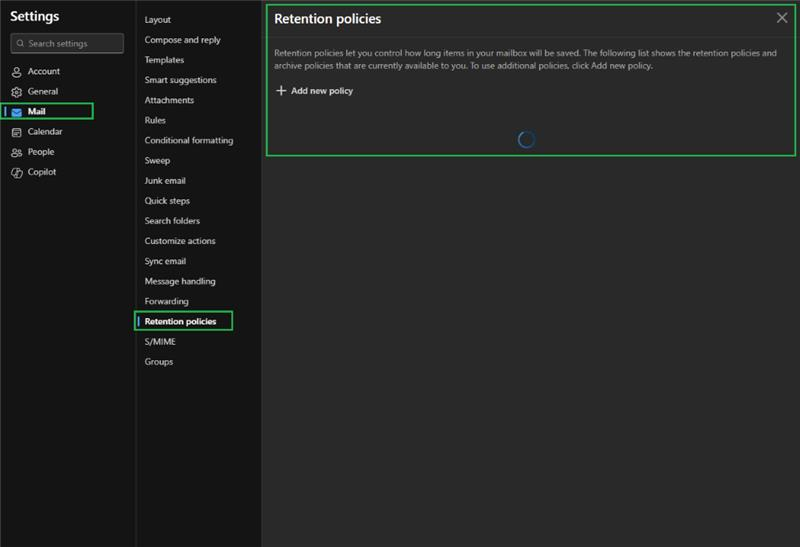The height and width of the screenshot is (547, 800).
Task: Open Message handling settings
Action: pyautogui.click(x=180, y=281)
